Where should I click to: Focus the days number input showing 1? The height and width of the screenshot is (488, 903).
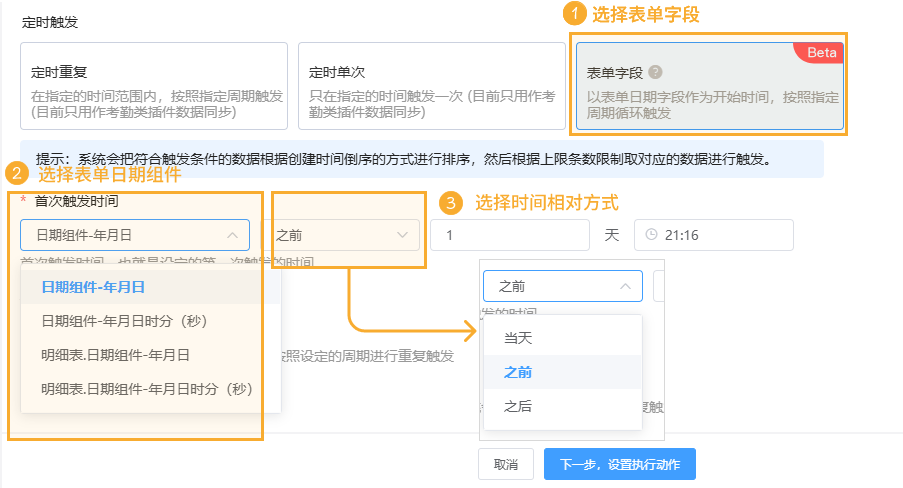(509, 235)
